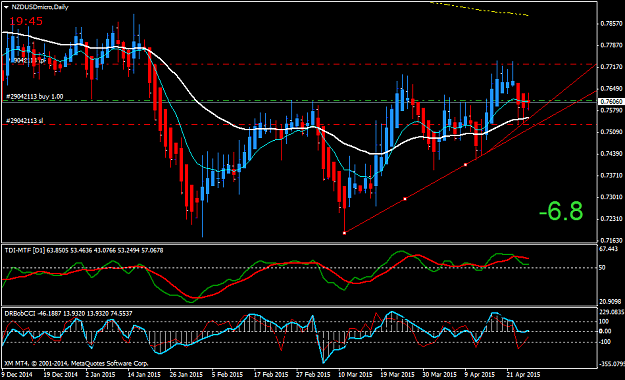Select the #29042113 buy 1.00 order label

click(x=35, y=96)
